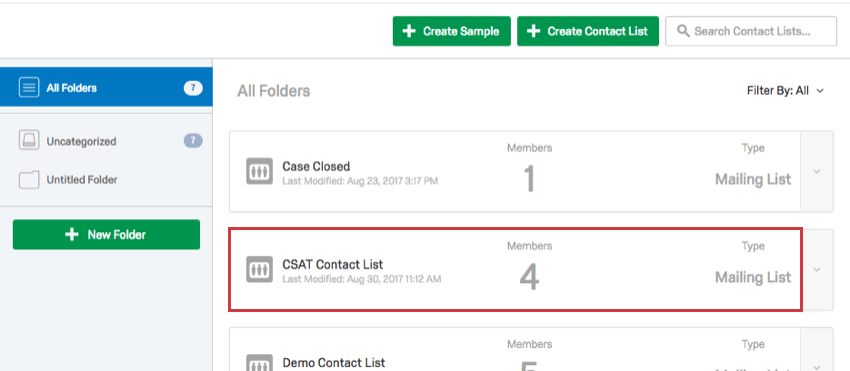Expand the CSAT Contact List options chevron

click(x=817, y=270)
